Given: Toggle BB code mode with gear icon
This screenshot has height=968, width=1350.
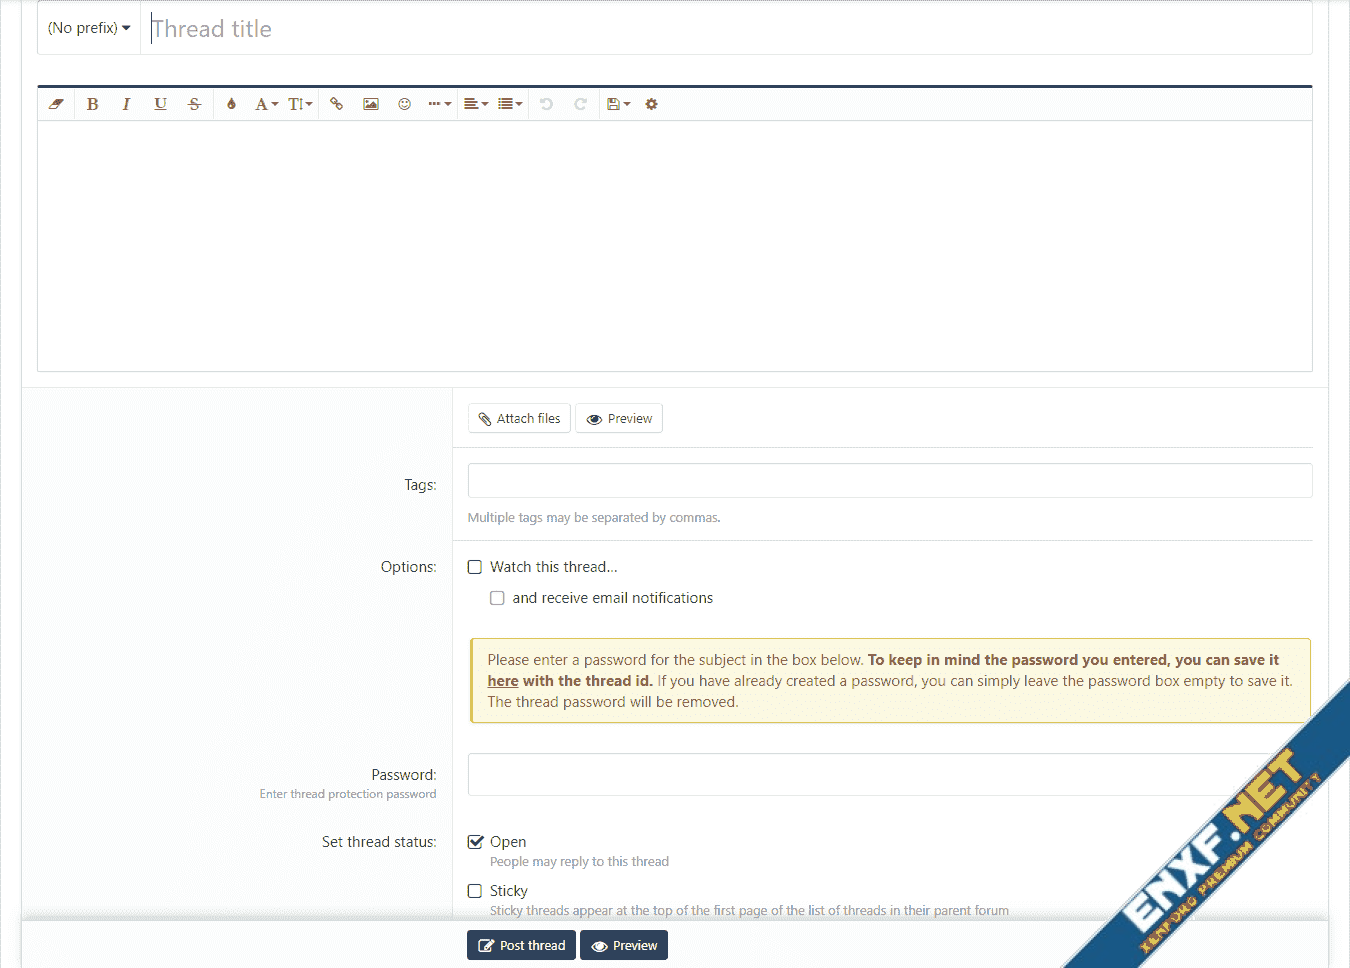Looking at the screenshot, I should (651, 104).
